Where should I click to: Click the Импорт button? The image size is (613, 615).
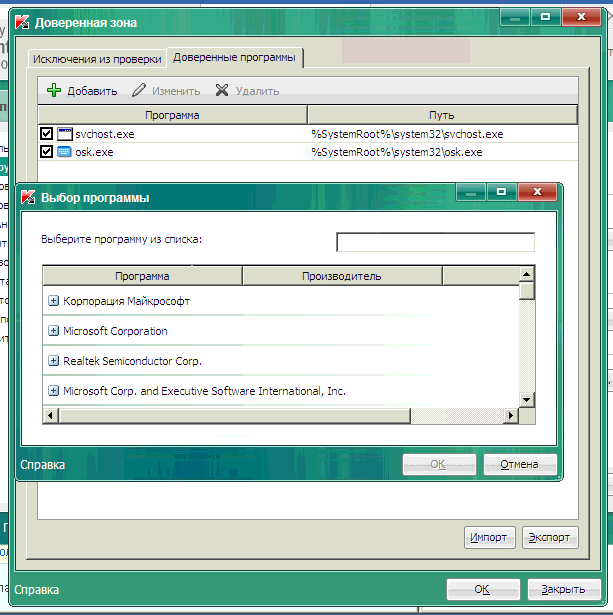(491, 537)
